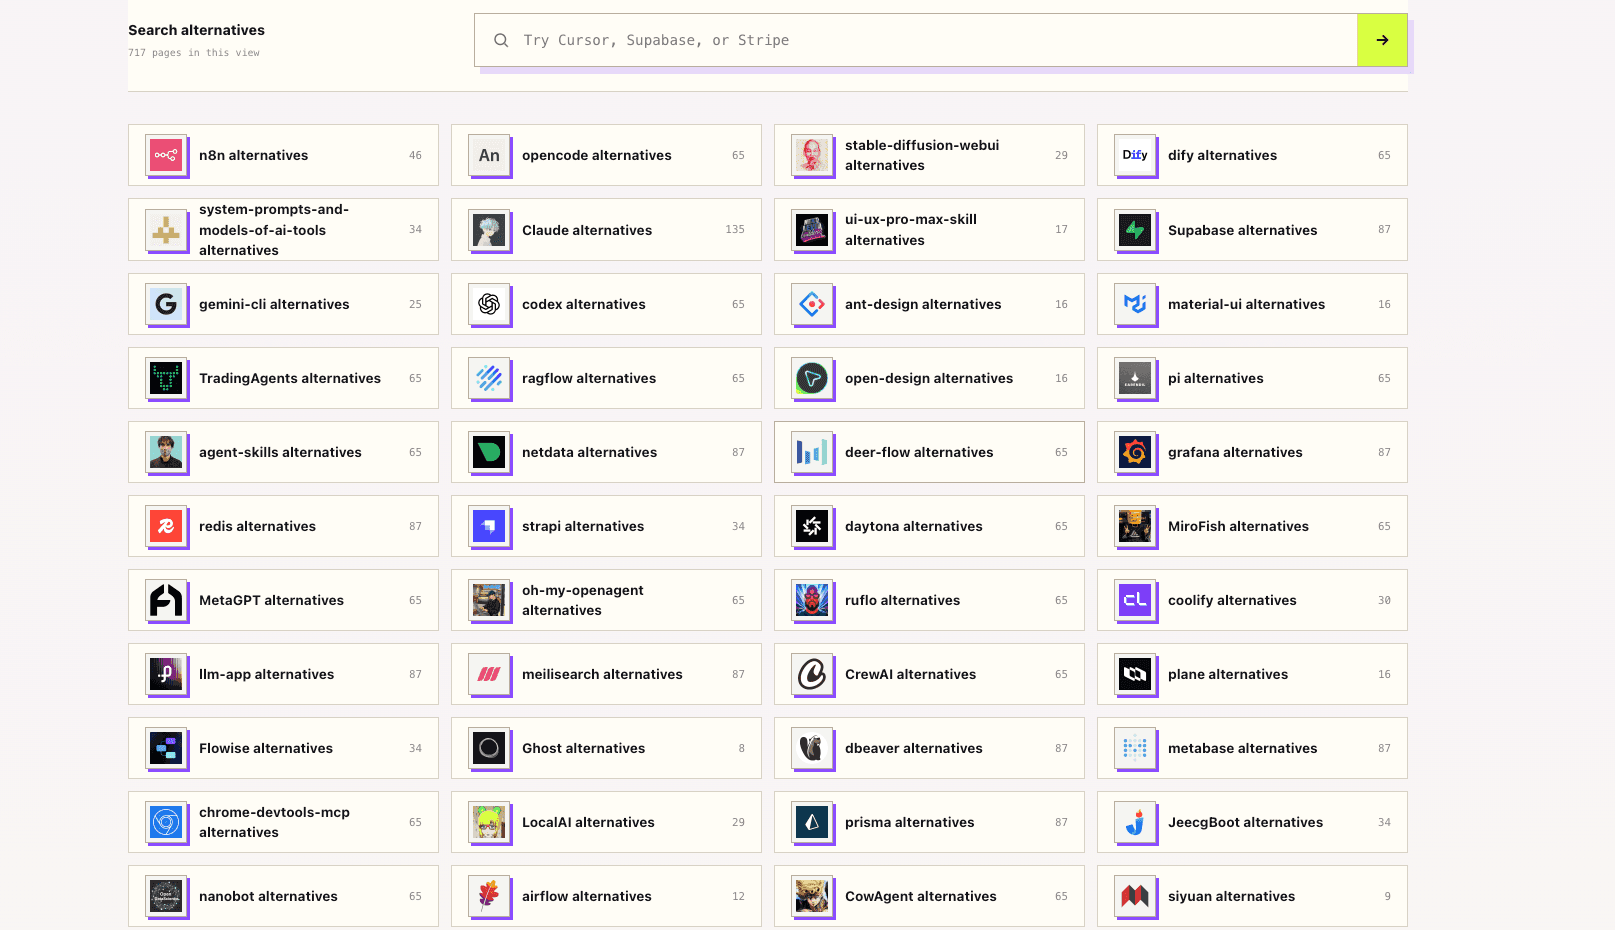Click the ragflow striped logo icon
Screen dimensions: 1615x930
pos(489,378)
